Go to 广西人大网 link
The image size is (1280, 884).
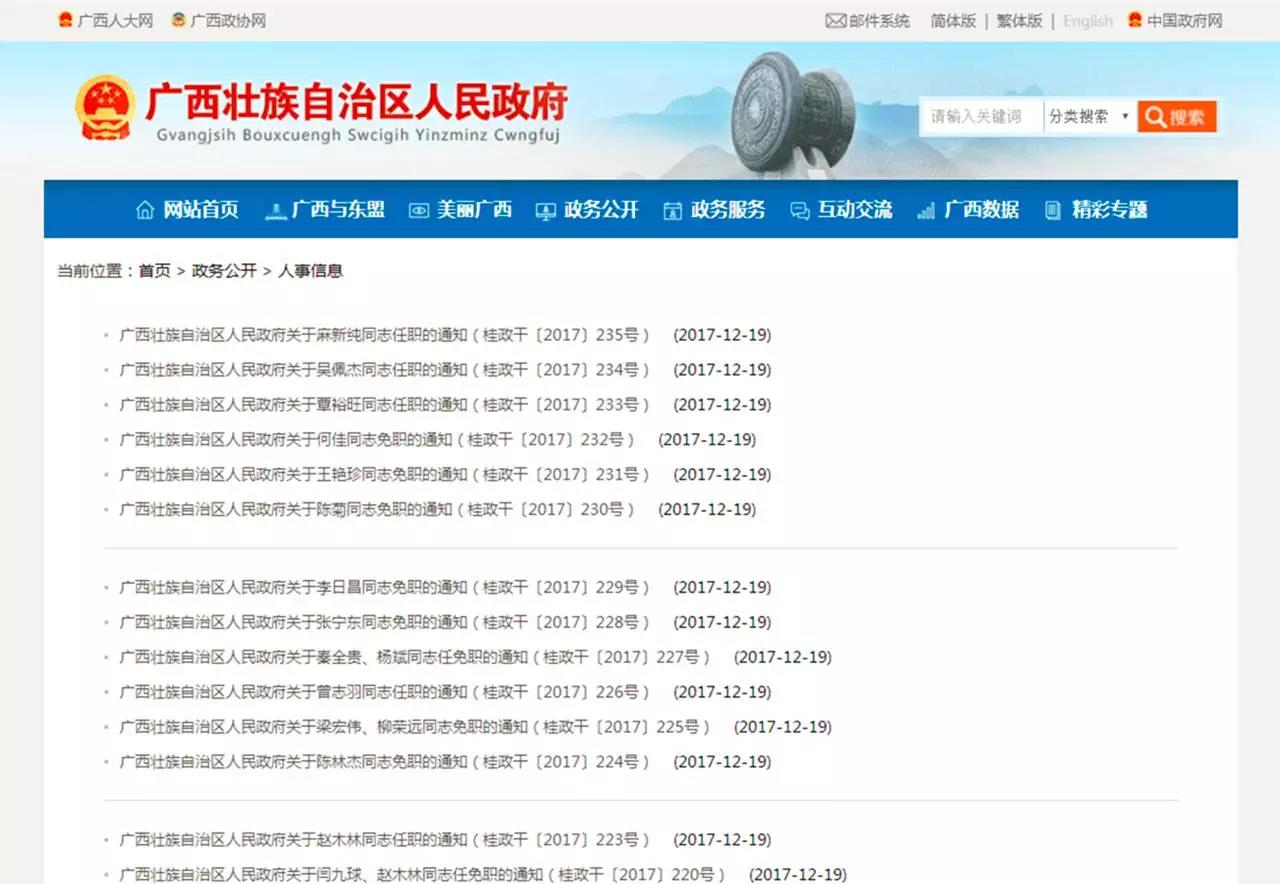tap(115, 20)
